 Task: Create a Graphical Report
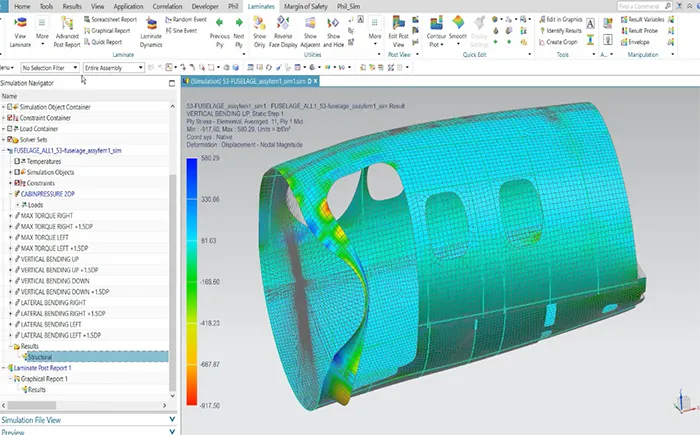tap(107, 31)
